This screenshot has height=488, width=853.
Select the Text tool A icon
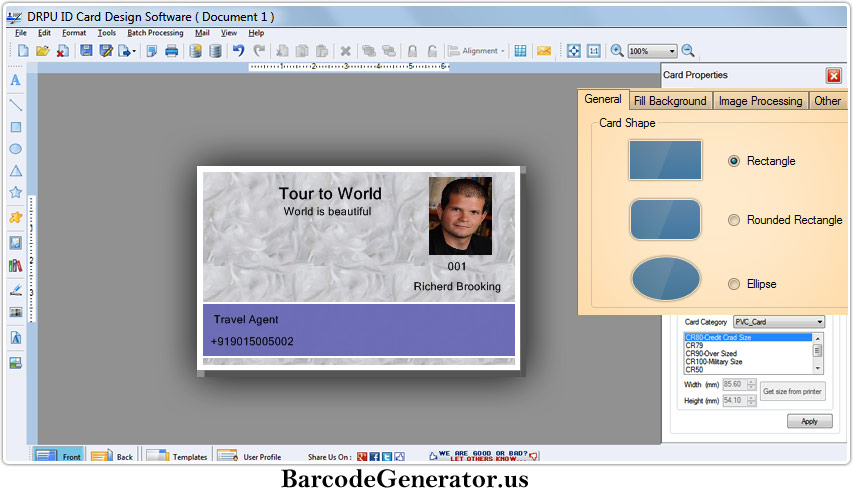pos(16,80)
